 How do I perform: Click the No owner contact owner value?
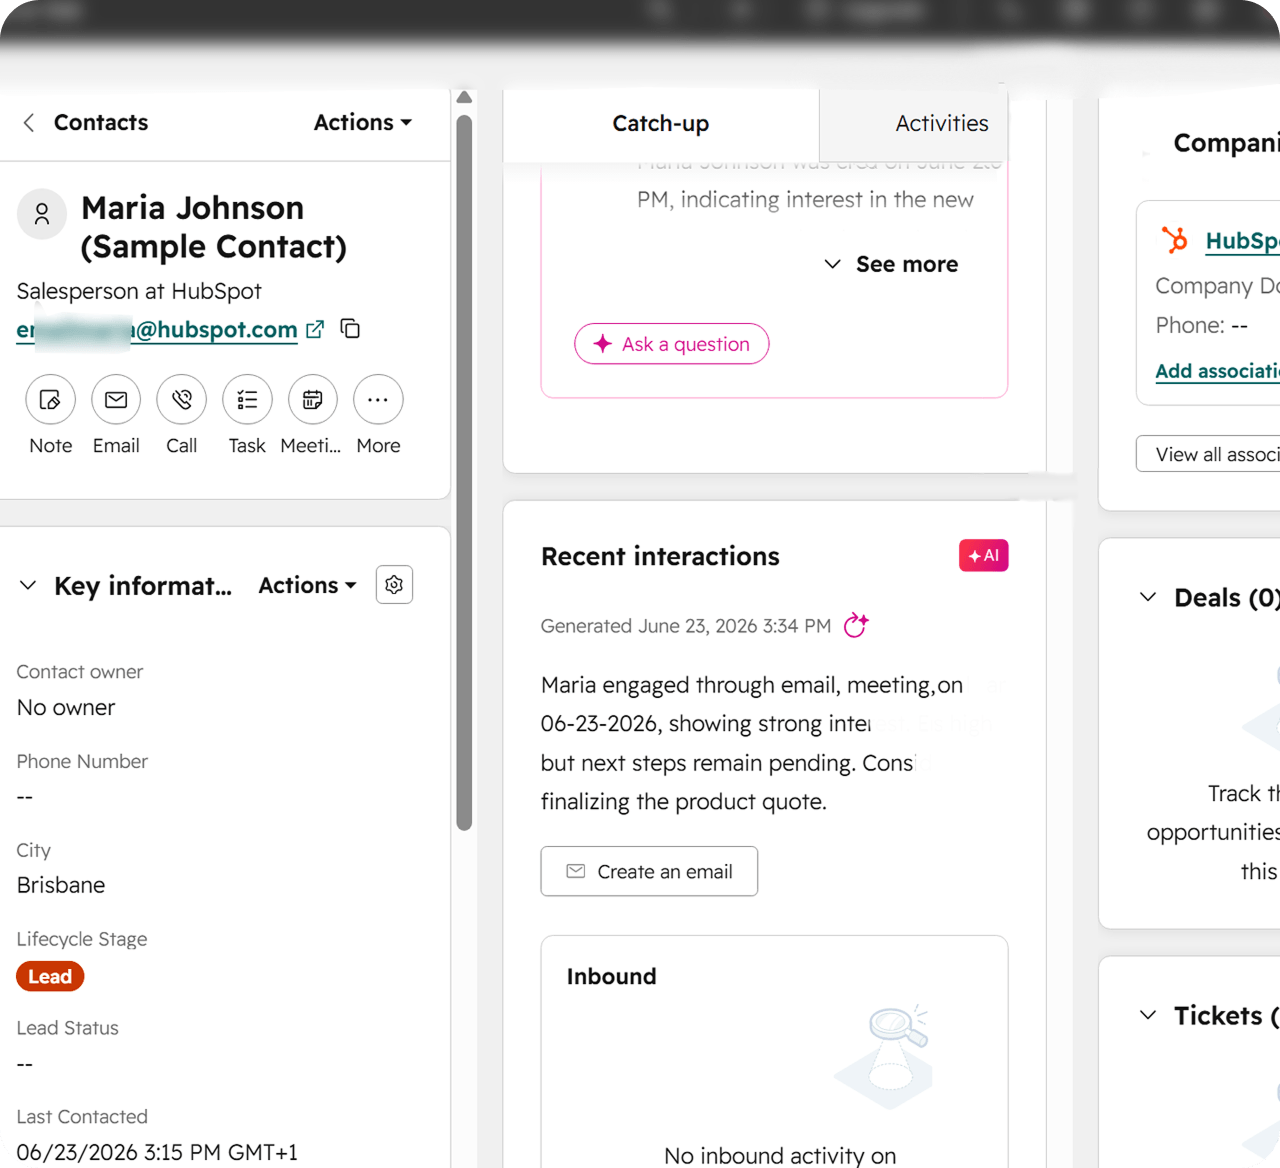click(66, 707)
